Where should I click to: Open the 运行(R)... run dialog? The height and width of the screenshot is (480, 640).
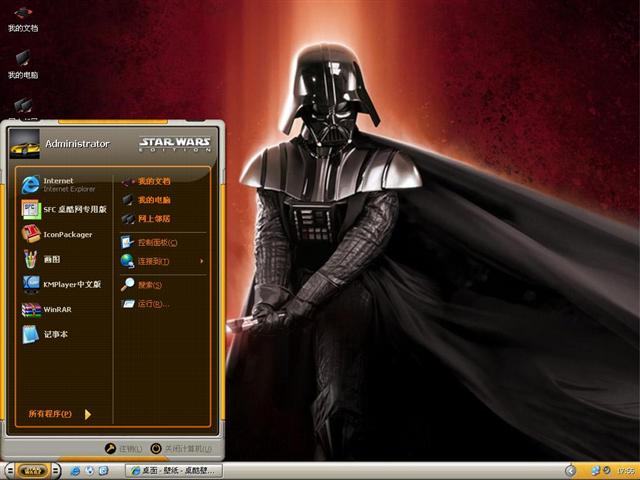pos(145,304)
